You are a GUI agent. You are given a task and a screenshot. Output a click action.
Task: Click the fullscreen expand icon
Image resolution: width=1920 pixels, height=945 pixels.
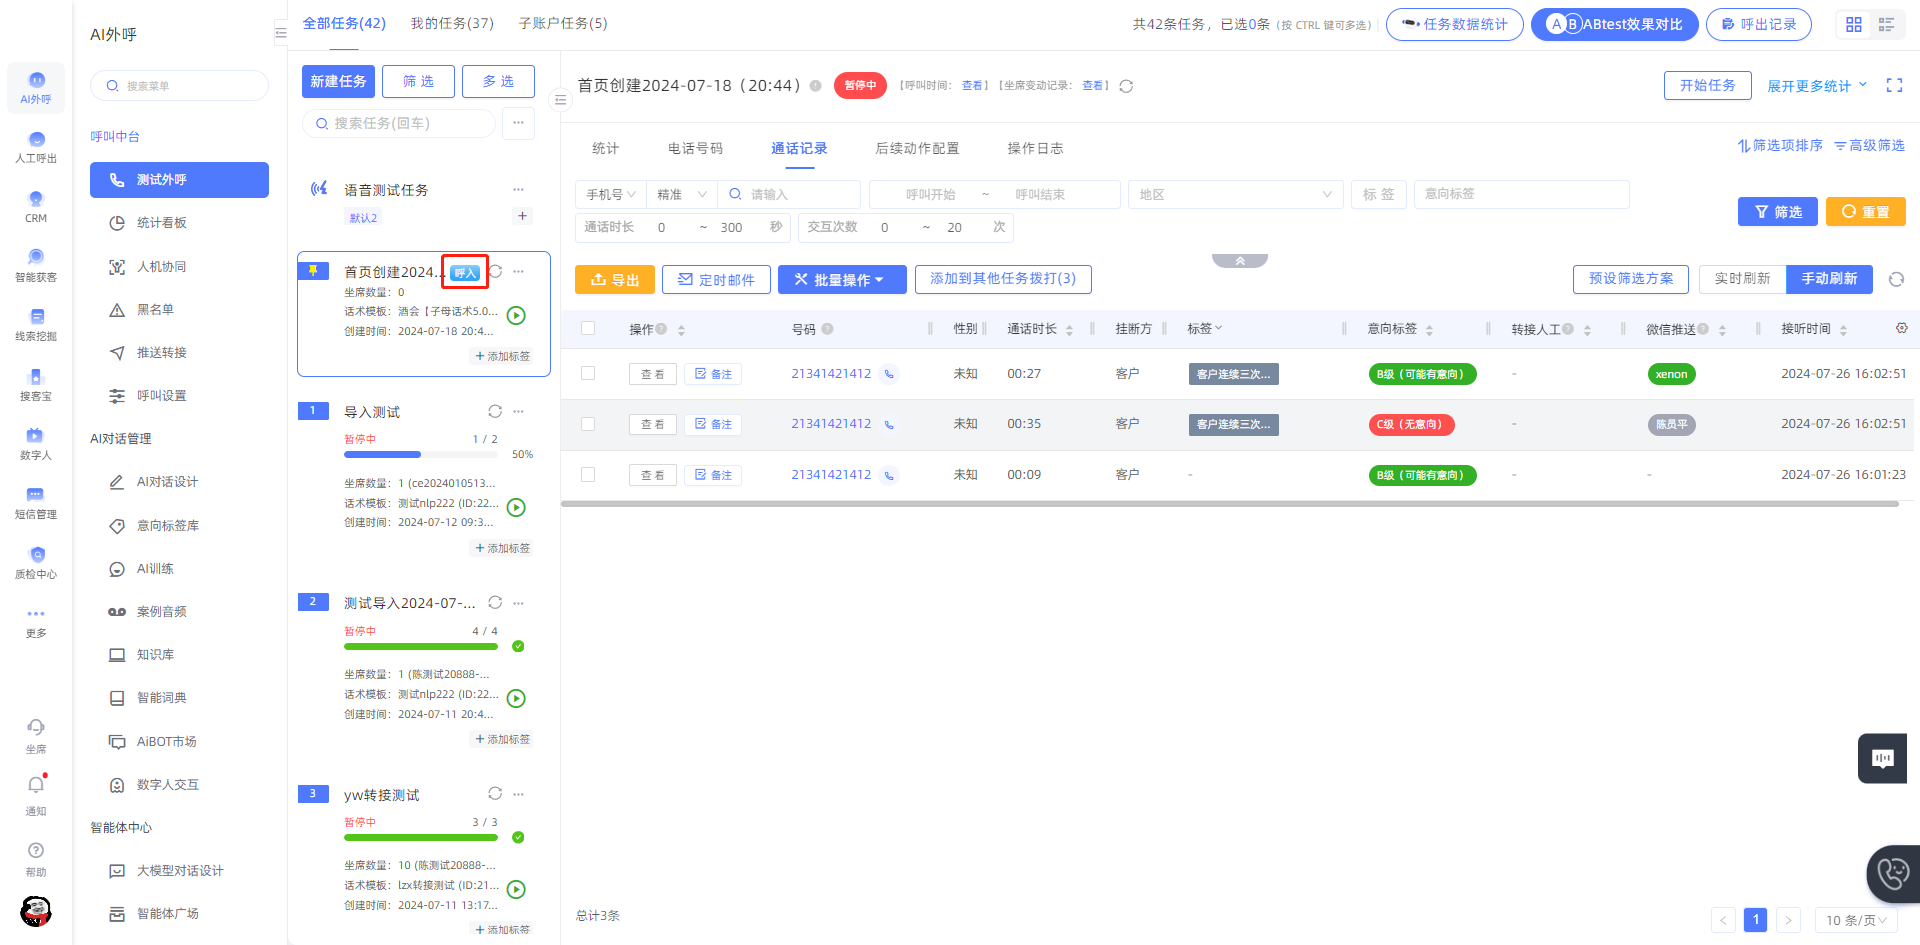click(1894, 86)
